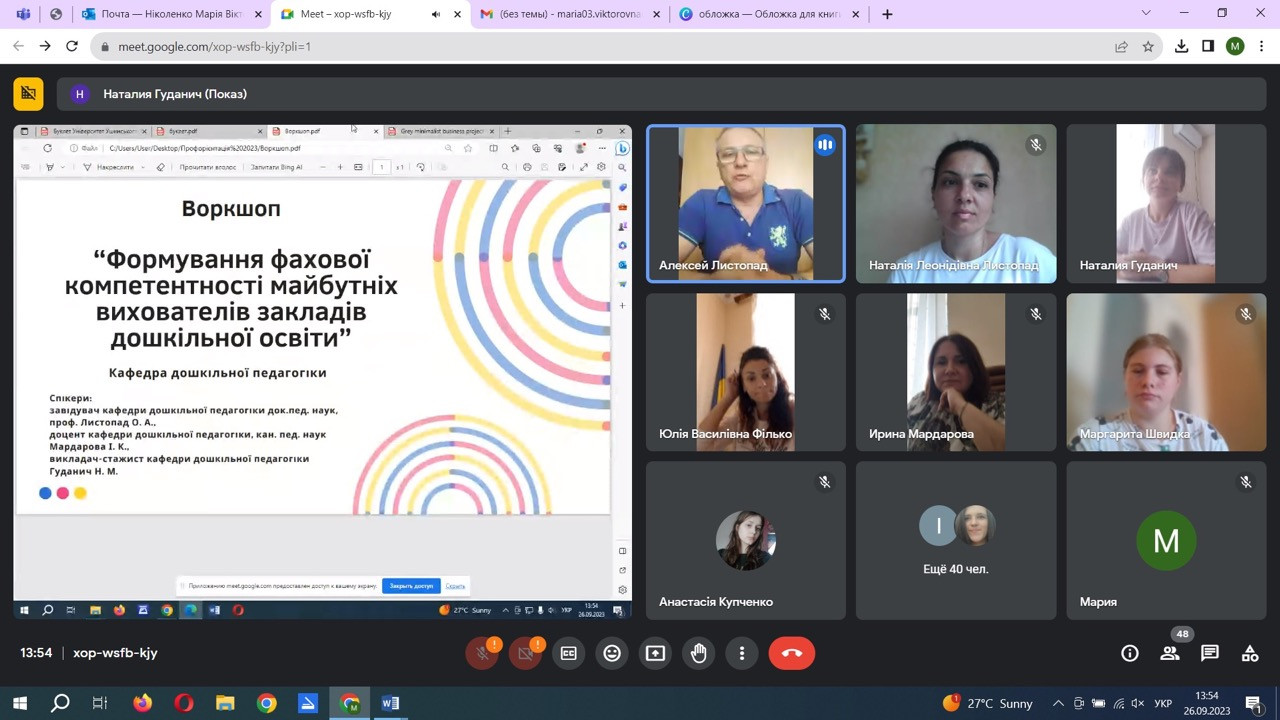Switch to the "обложка" browser tab

pos(760,14)
